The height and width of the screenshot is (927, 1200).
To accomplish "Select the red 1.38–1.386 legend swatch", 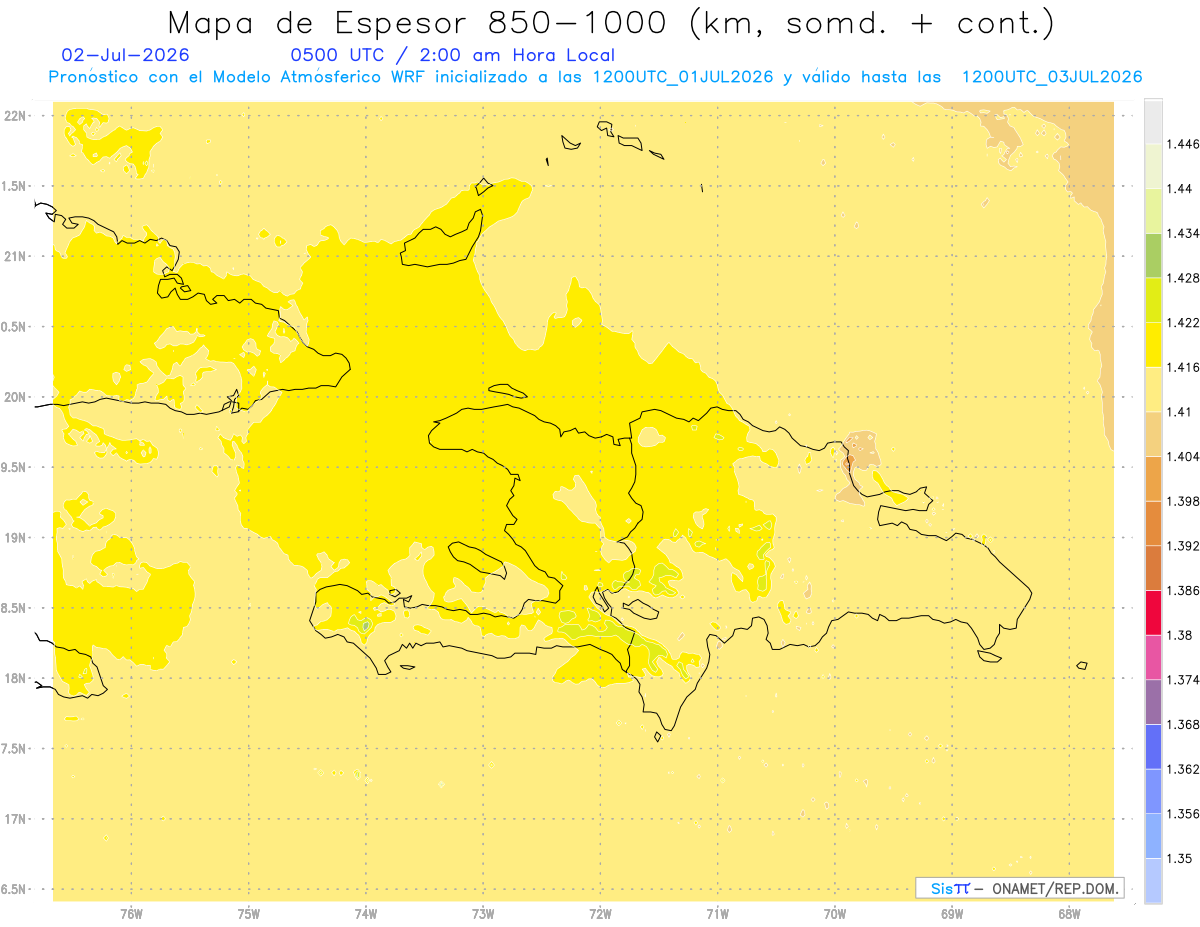I will click(x=1153, y=613).
